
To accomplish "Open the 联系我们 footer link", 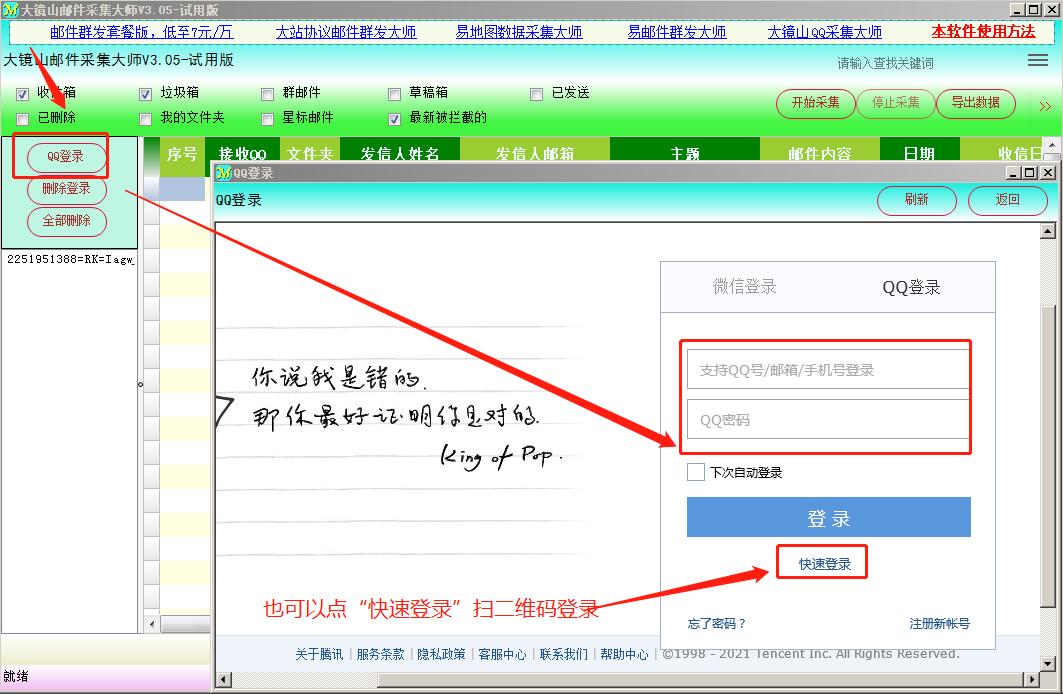I will [x=563, y=654].
